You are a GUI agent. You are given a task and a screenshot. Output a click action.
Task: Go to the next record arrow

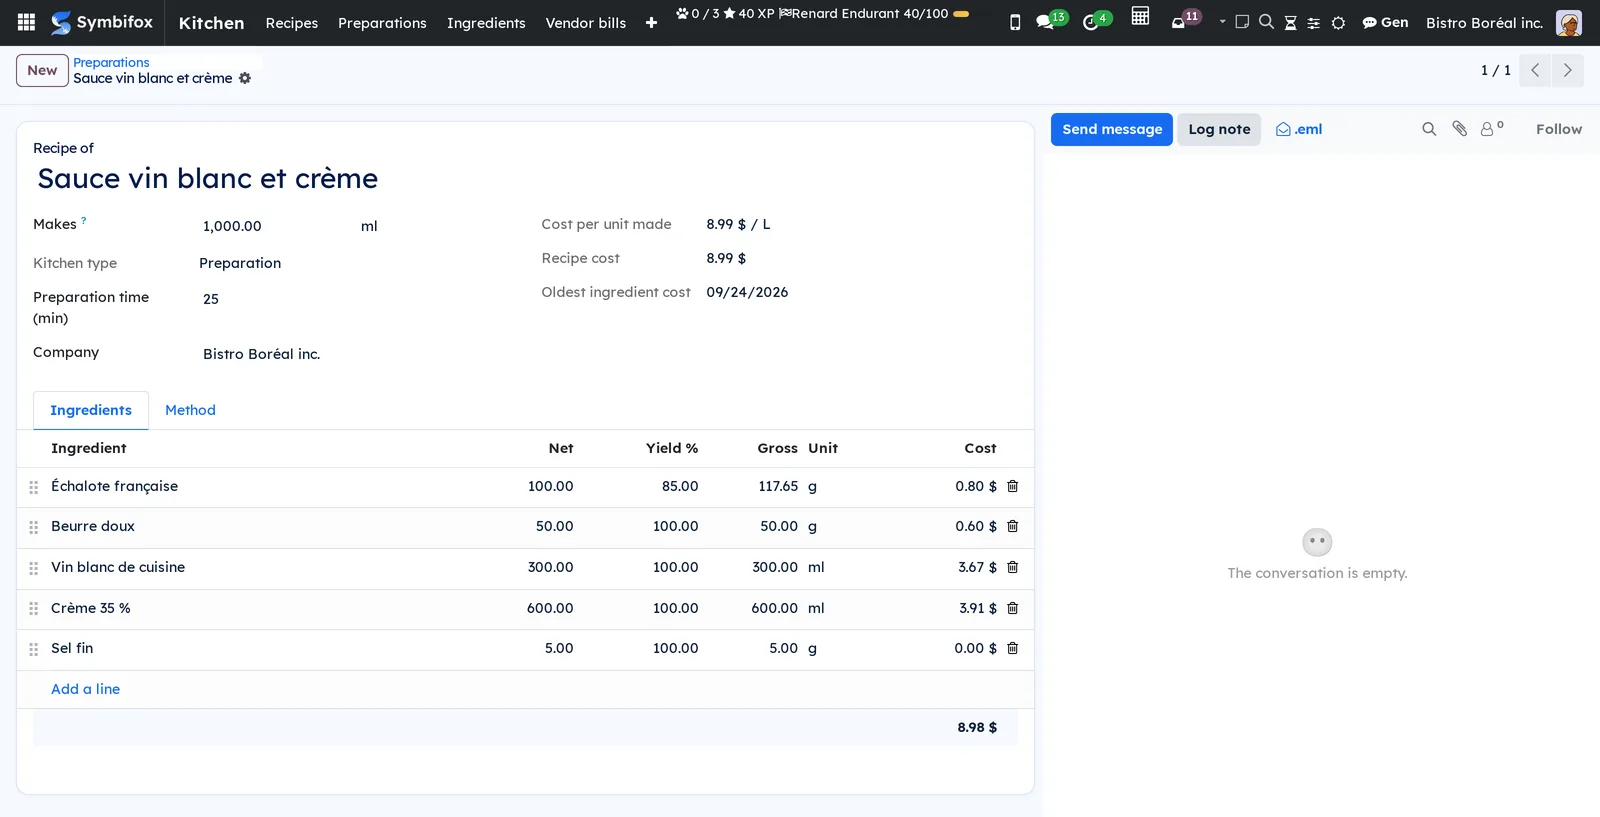(x=1568, y=70)
